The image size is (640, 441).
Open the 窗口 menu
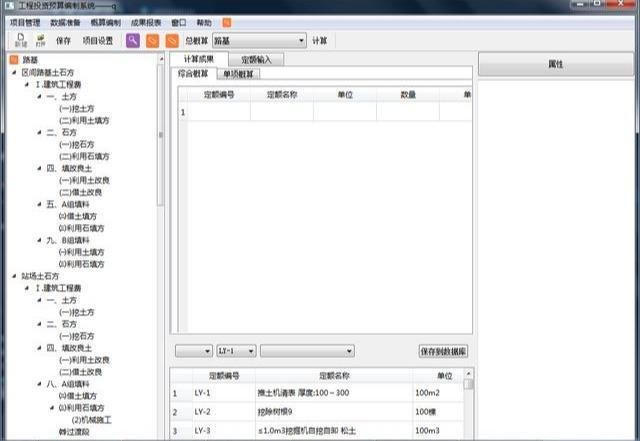click(178, 22)
